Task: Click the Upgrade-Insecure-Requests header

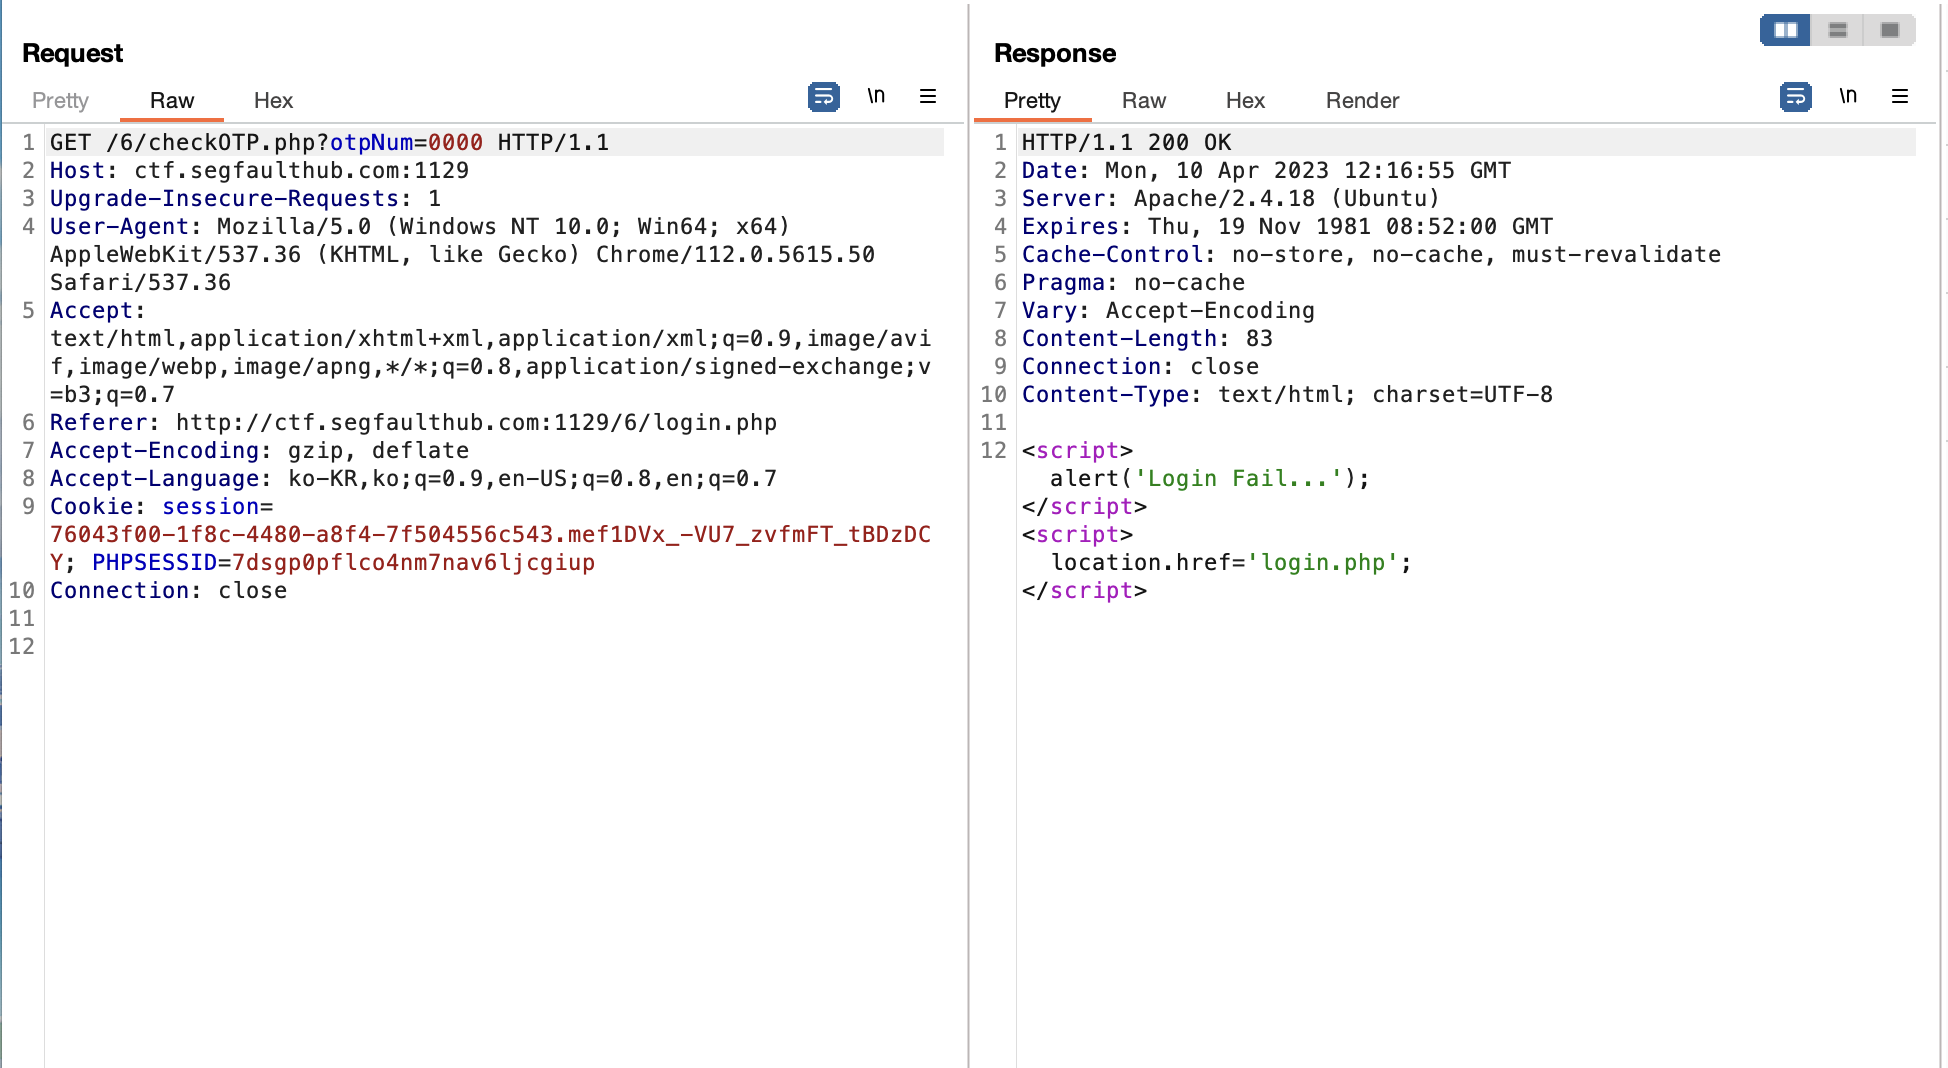Action: point(245,198)
